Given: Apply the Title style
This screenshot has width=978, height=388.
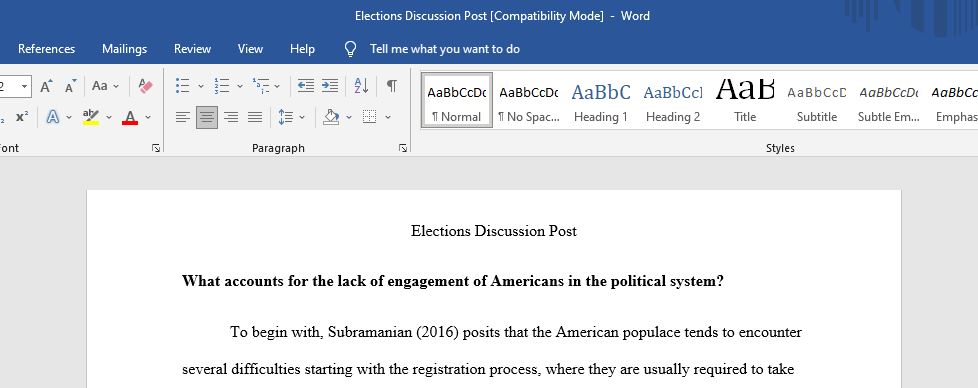Looking at the screenshot, I should tap(745, 100).
